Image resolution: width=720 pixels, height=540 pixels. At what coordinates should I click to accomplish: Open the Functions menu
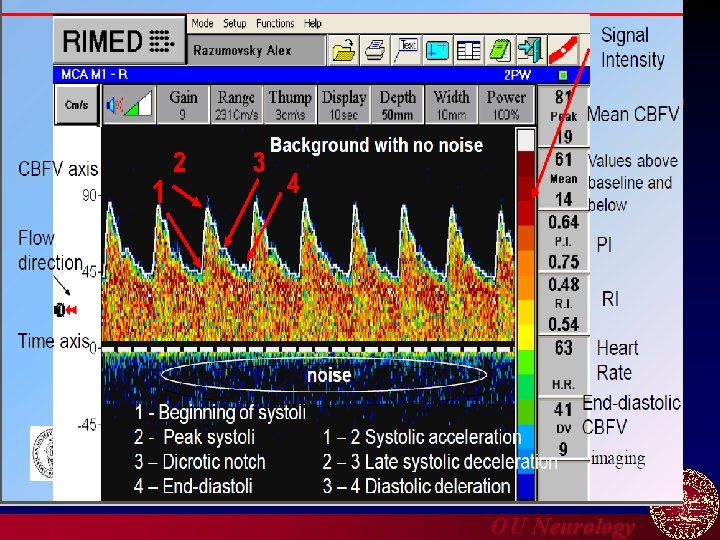click(275, 23)
